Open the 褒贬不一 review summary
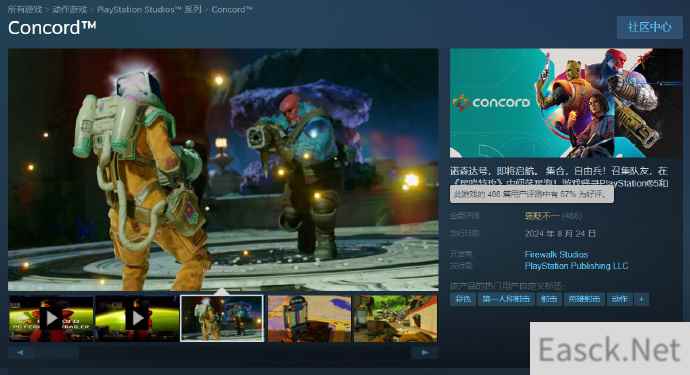Image resolution: width=690 pixels, height=375 pixels. pos(542,216)
